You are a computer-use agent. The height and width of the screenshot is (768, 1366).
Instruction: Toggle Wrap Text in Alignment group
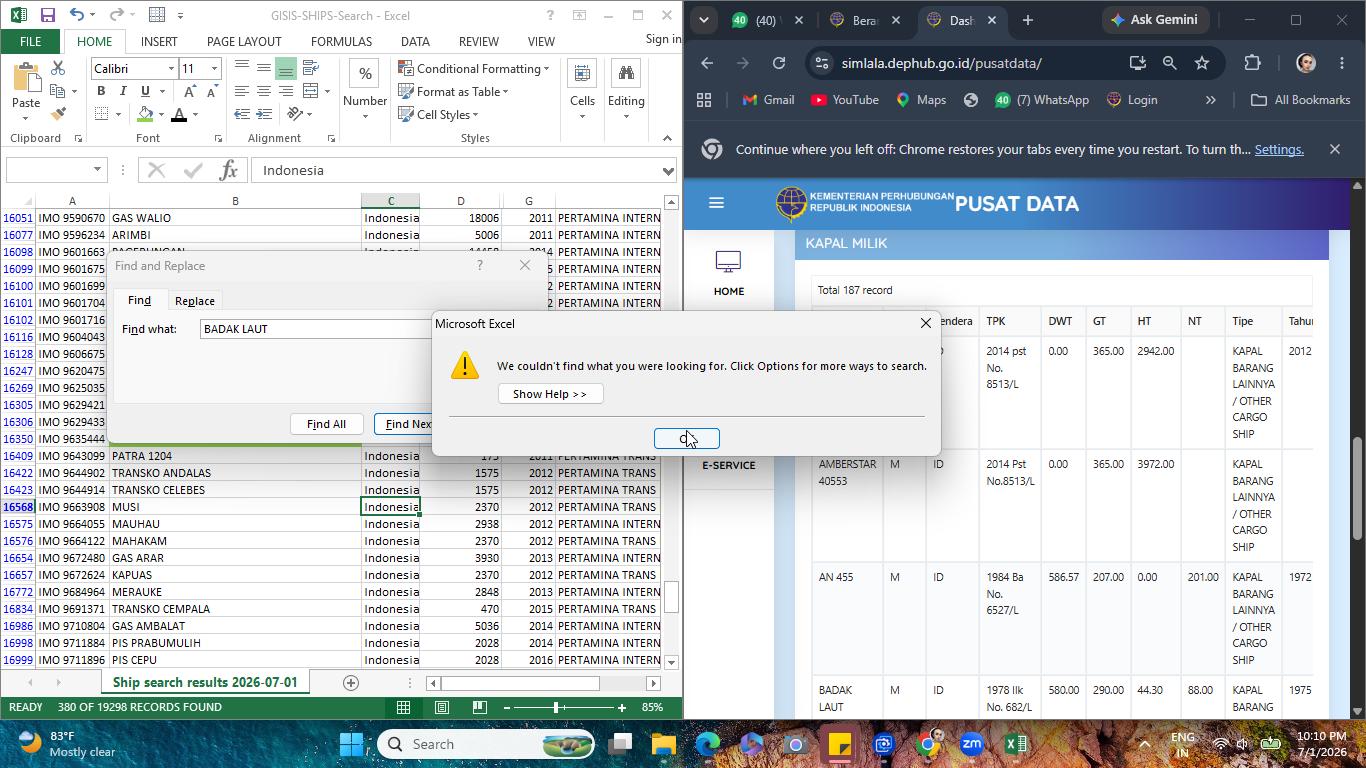pyautogui.click(x=310, y=68)
